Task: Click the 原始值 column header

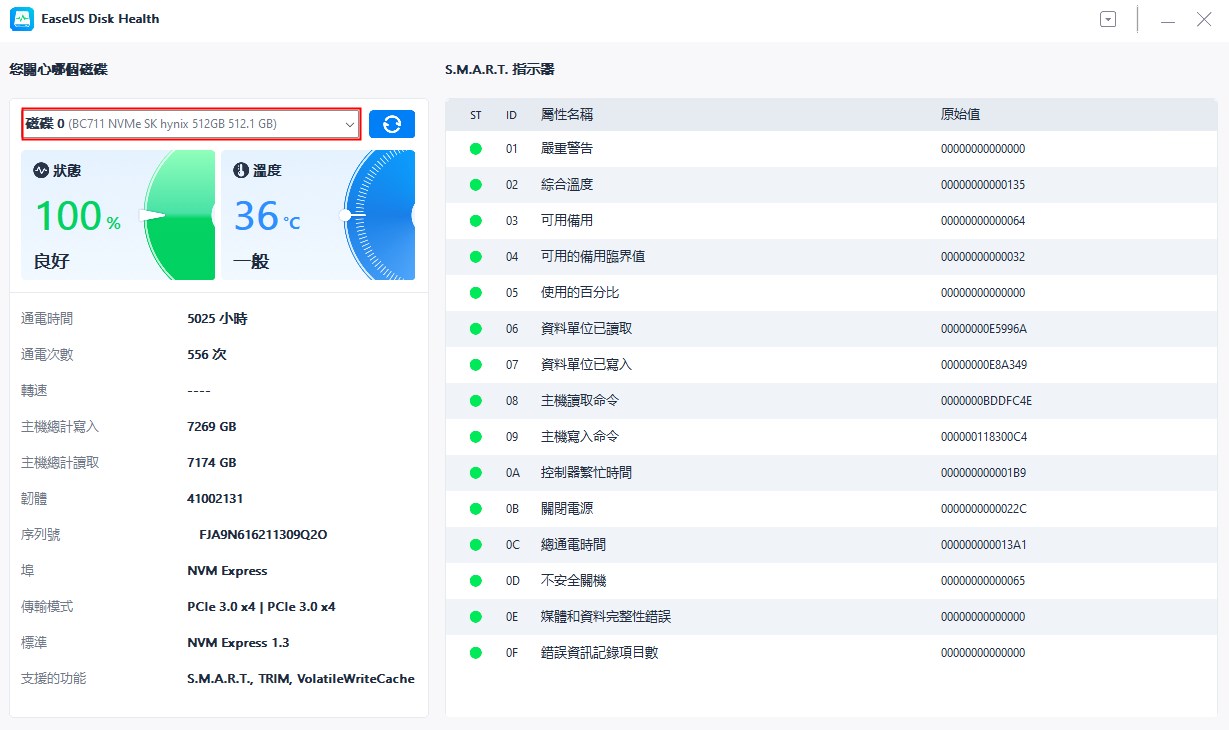Action: (960, 115)
